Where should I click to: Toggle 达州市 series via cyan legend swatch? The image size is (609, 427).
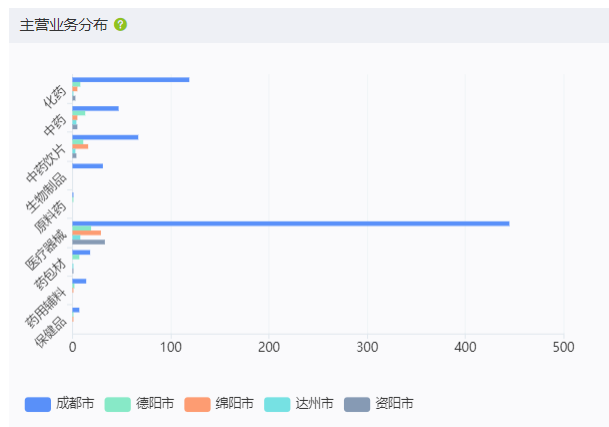tap(277, 404)
